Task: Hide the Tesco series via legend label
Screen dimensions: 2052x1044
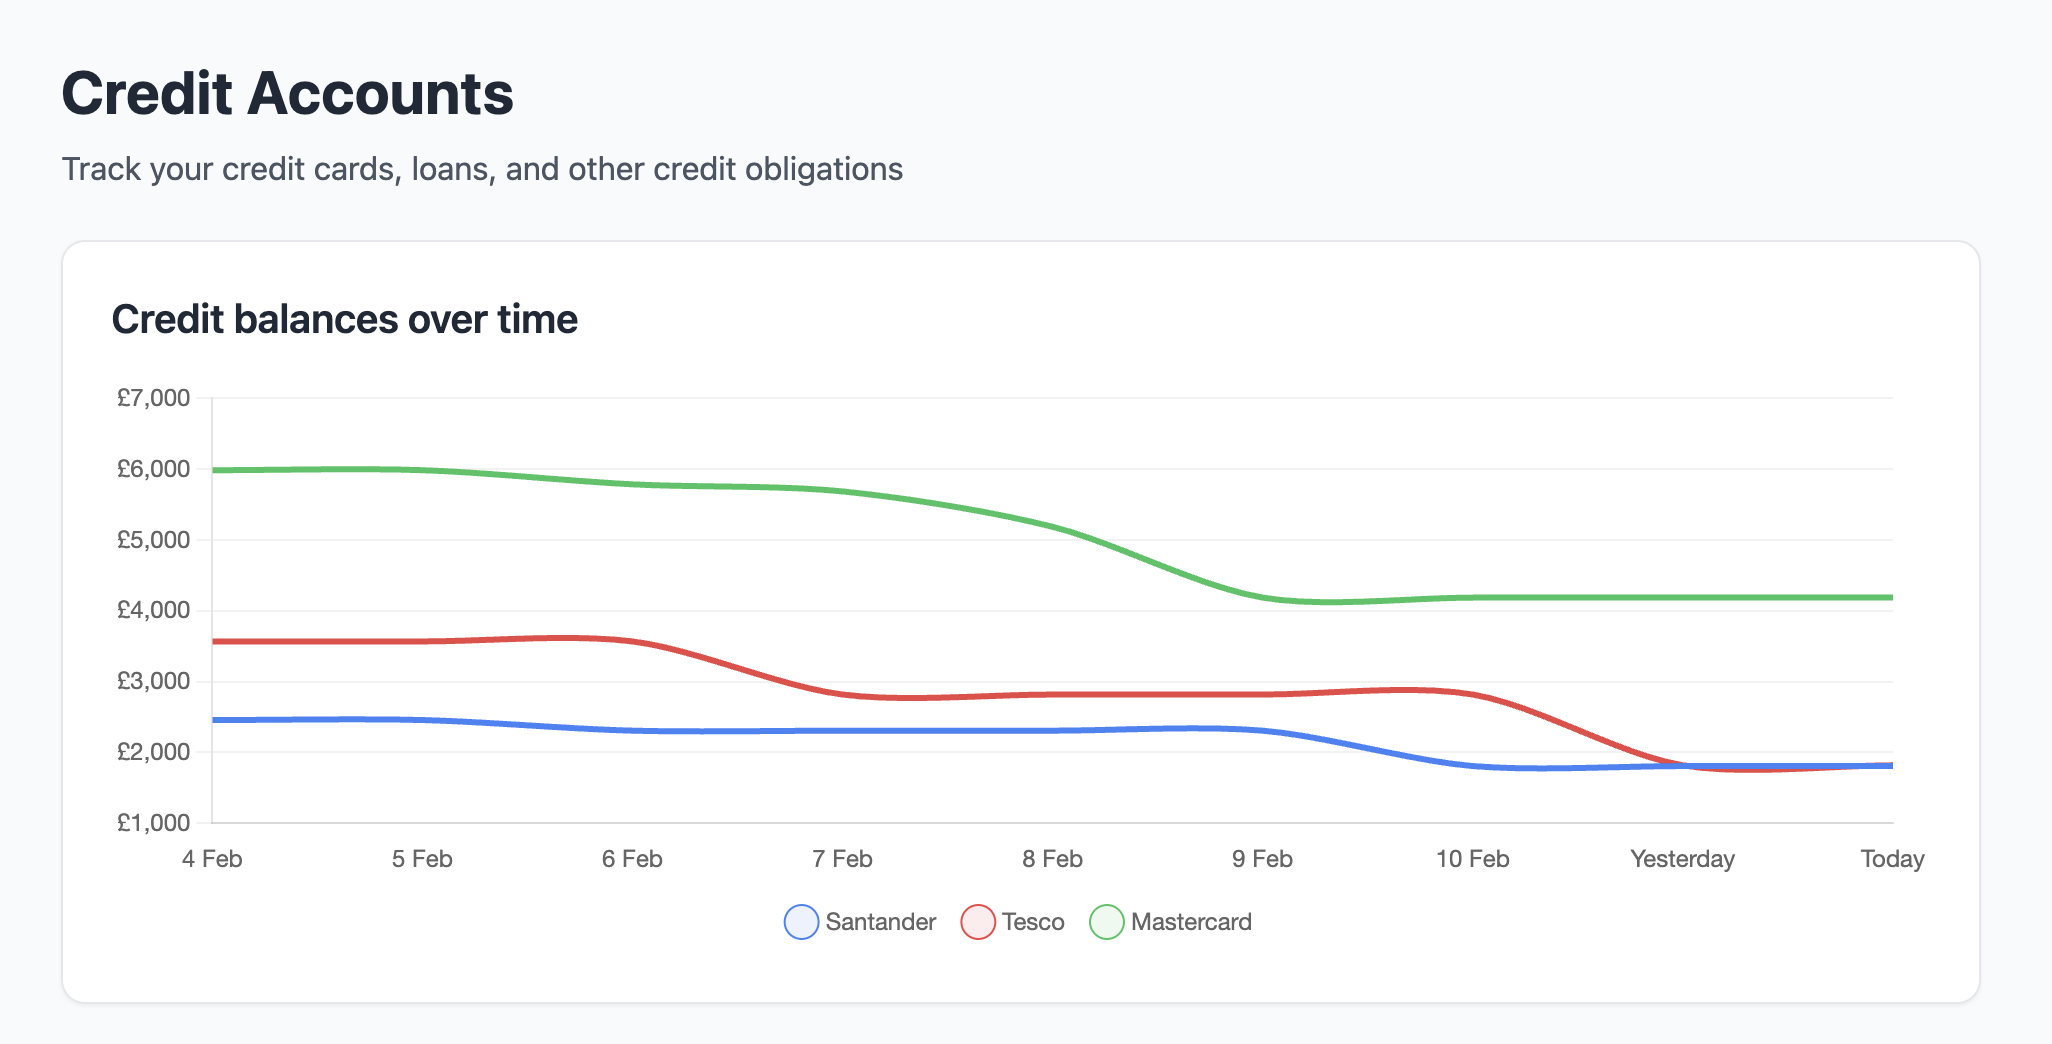Action: [1033, 922]
